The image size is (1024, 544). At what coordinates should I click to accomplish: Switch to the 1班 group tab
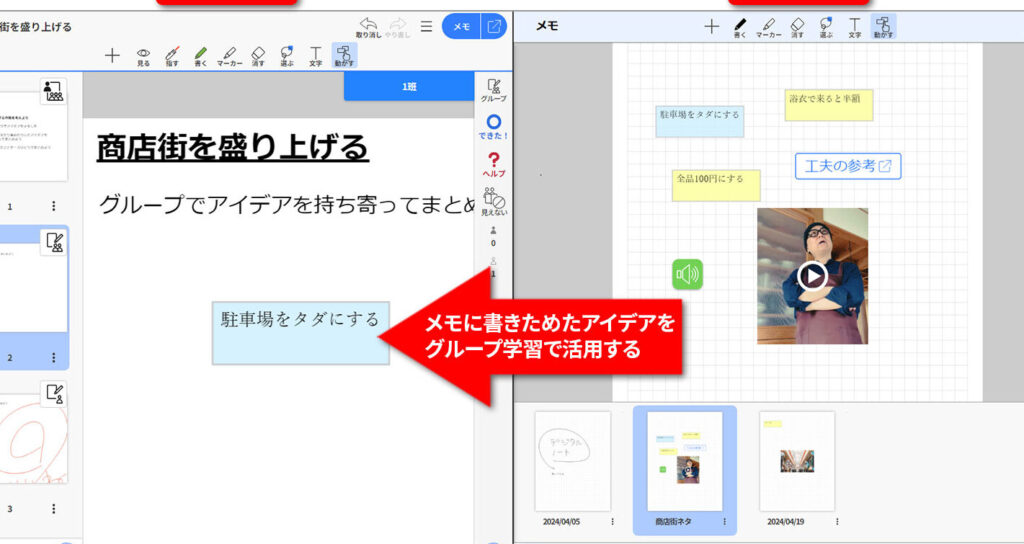click(x=409, y=87)
